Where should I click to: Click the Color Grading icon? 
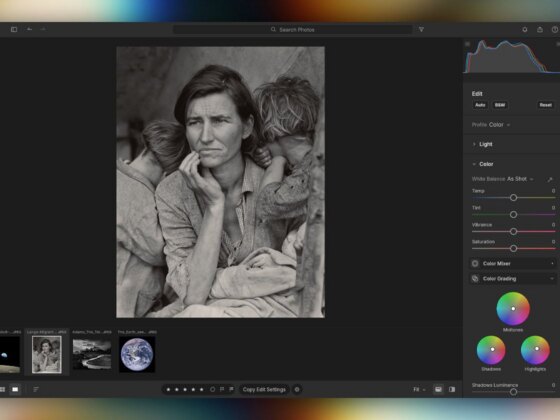475,279
